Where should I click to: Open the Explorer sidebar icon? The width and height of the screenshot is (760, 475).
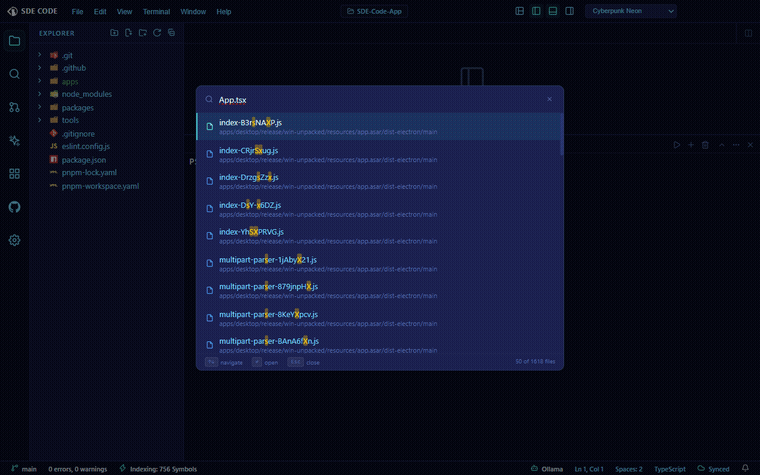pyautogui.click(x=15, y=41)
